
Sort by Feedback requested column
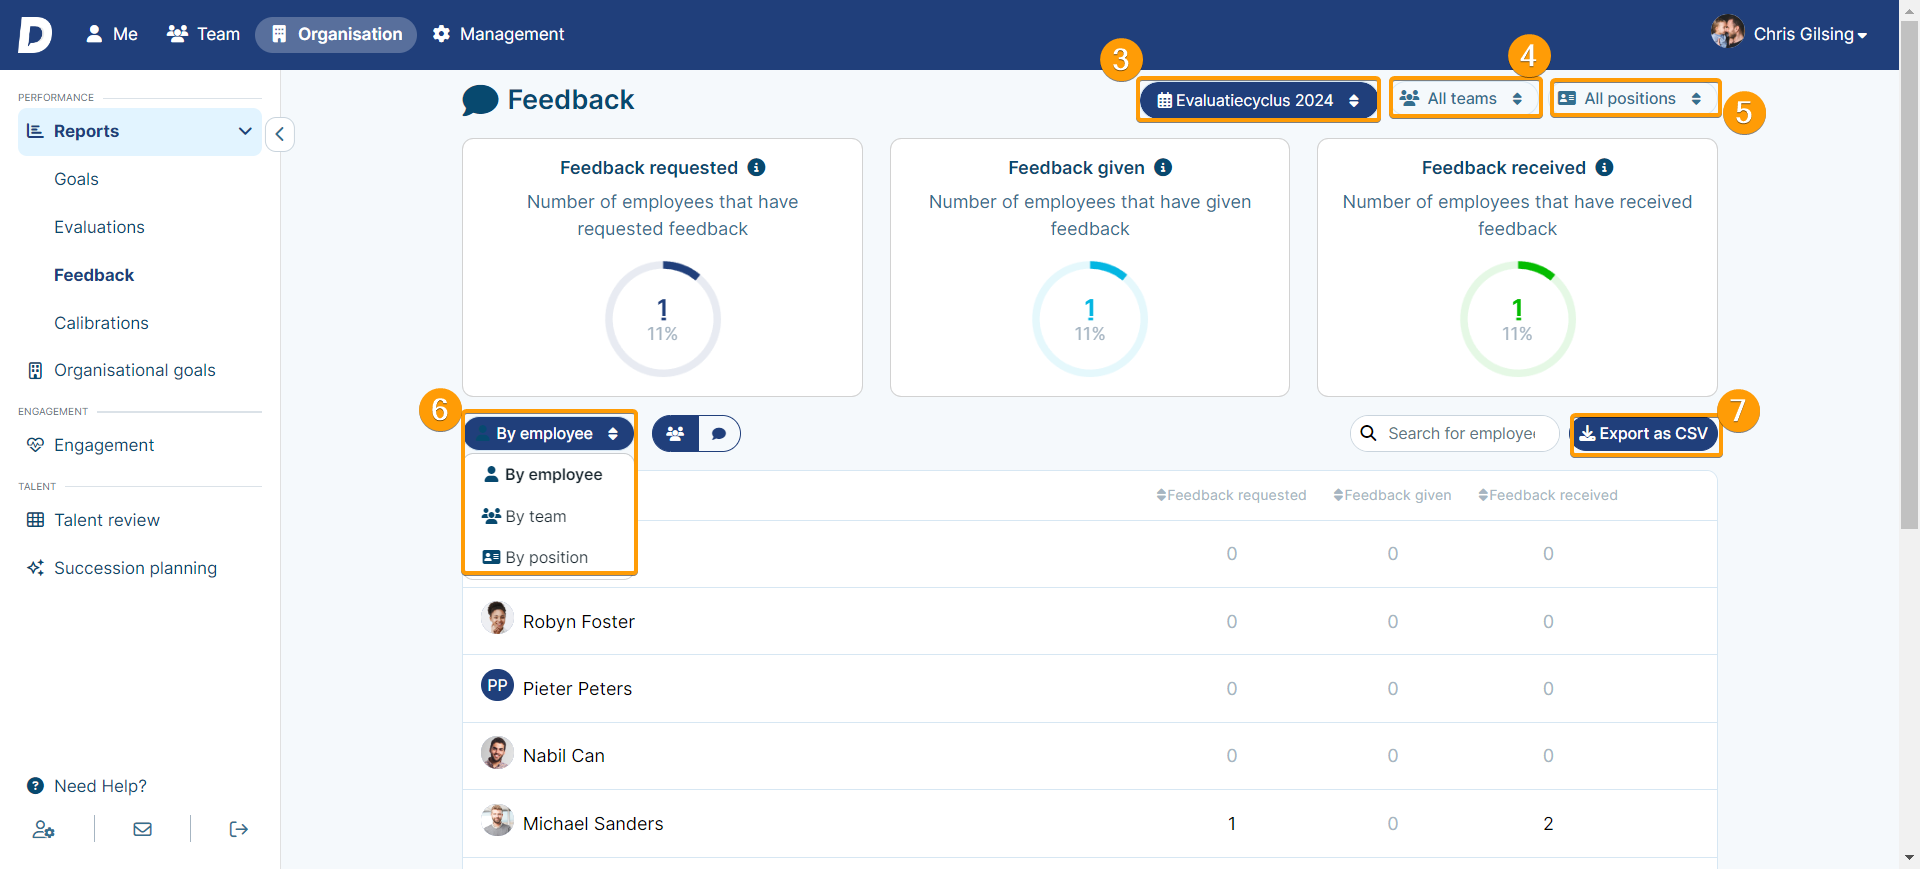coord(1231,495)
